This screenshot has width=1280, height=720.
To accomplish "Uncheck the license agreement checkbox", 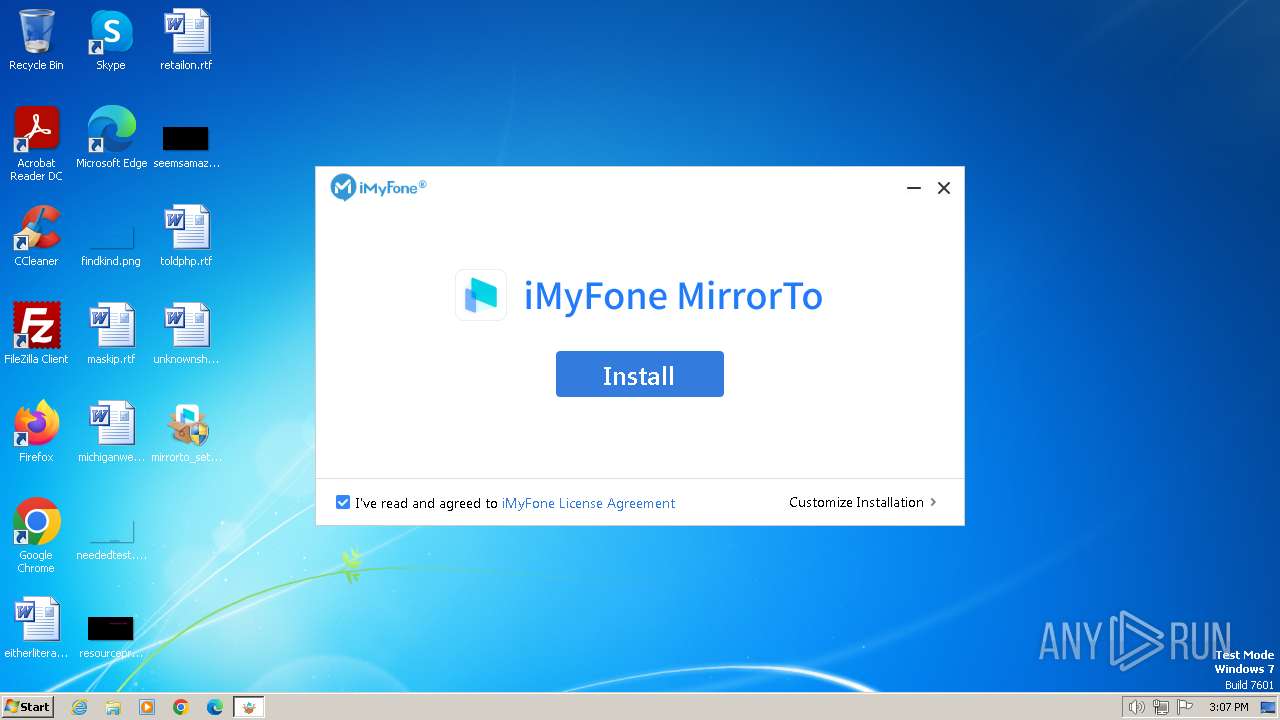I will tap(343, 502).
